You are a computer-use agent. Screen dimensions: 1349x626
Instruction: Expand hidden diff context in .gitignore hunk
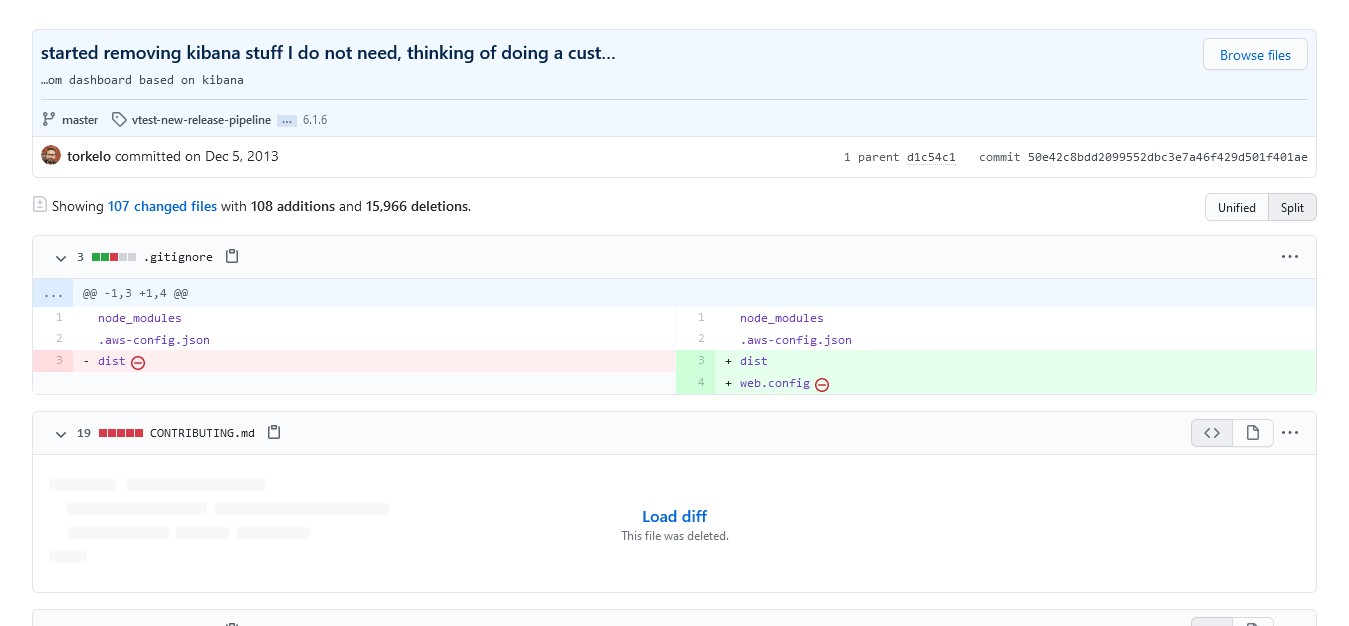pos(52,292)
